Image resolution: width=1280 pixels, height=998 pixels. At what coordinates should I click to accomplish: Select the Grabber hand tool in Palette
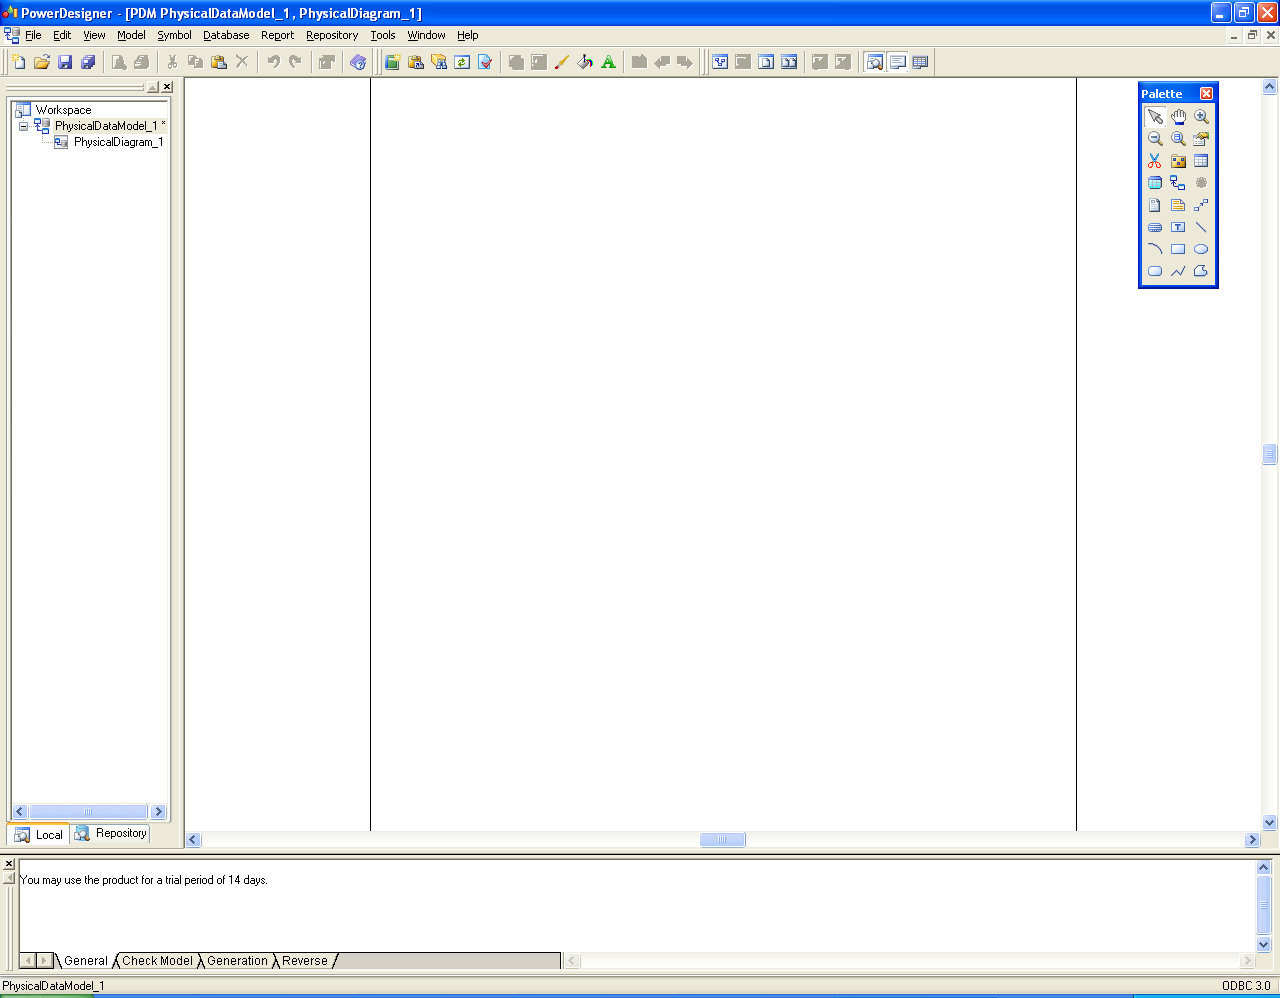click(1178, 117)
